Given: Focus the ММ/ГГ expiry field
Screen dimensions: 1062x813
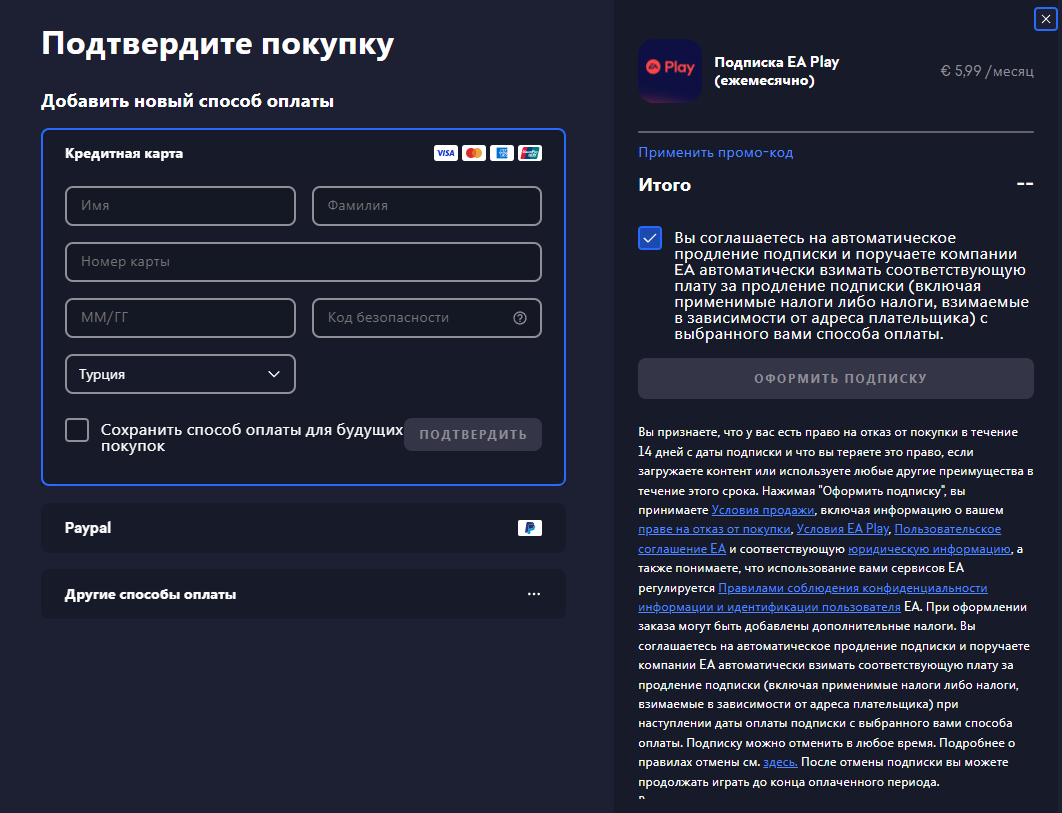Looking at the screenshot, I should click(x=180, y=318).
